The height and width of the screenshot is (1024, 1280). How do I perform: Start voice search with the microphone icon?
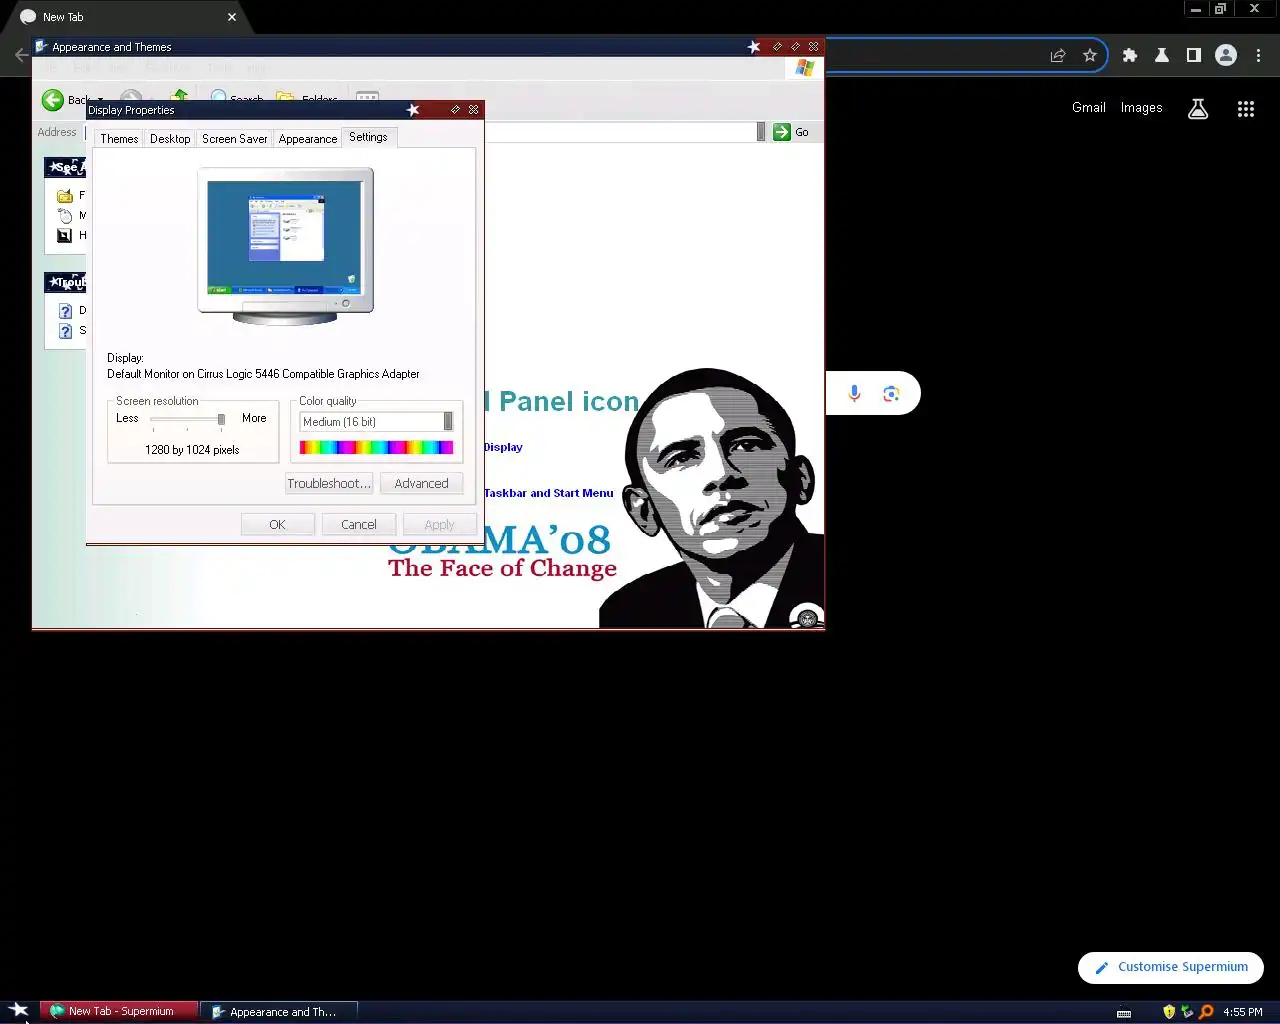click(854, 394)
